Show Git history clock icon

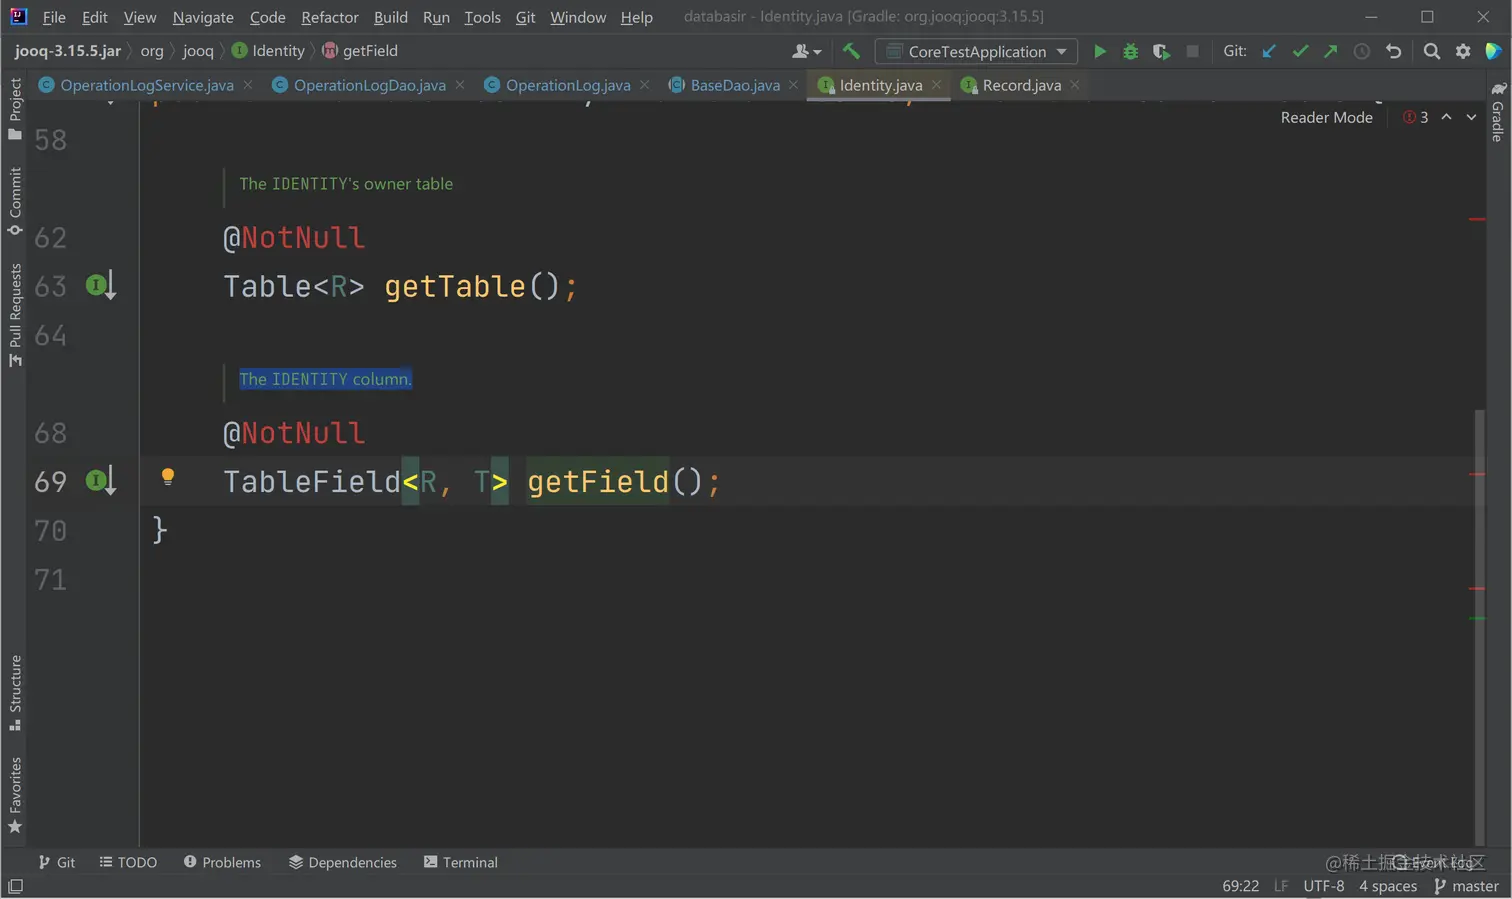[1361, 51]
